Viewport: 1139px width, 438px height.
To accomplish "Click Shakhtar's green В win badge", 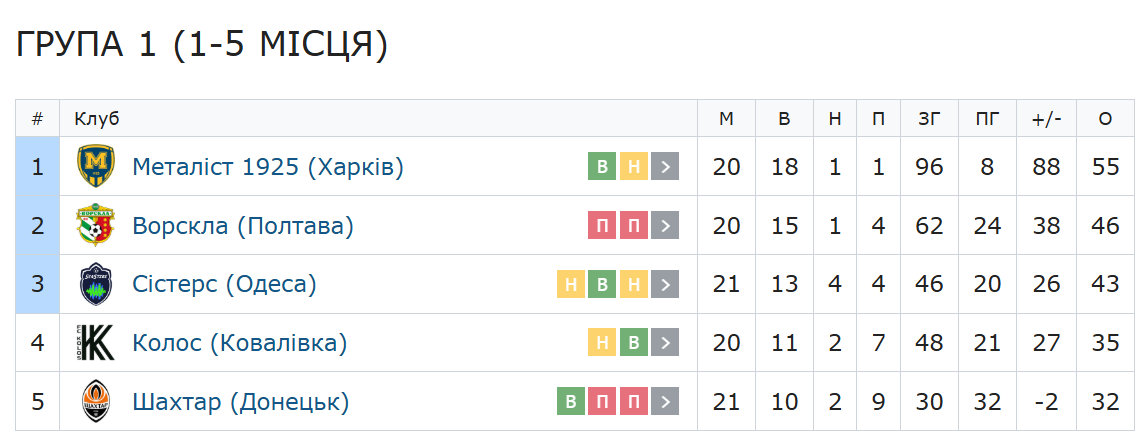I will pos(571,403).
